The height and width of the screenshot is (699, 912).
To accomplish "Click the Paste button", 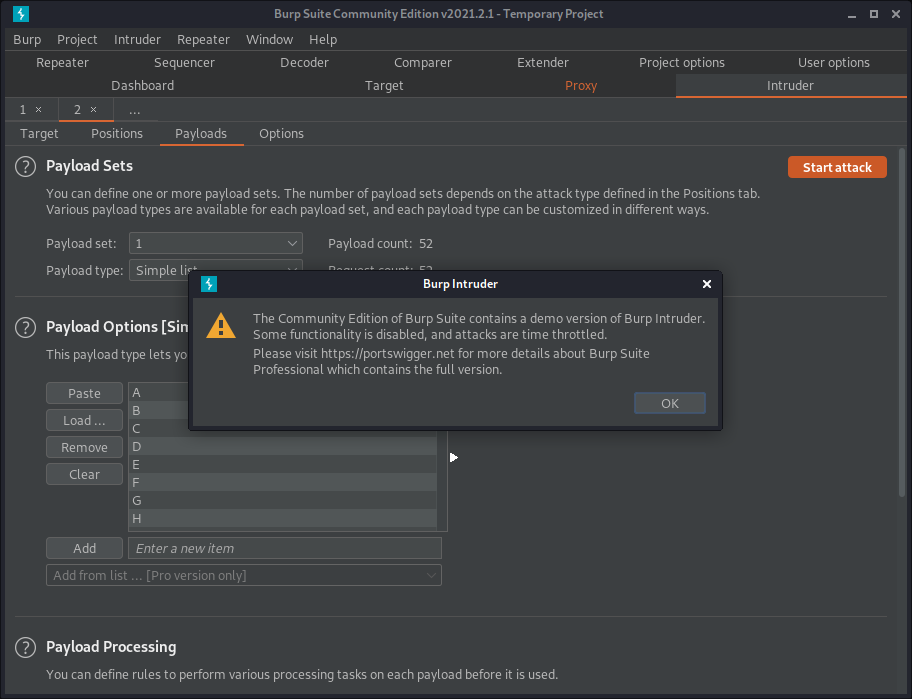I will tap(84, 393).
